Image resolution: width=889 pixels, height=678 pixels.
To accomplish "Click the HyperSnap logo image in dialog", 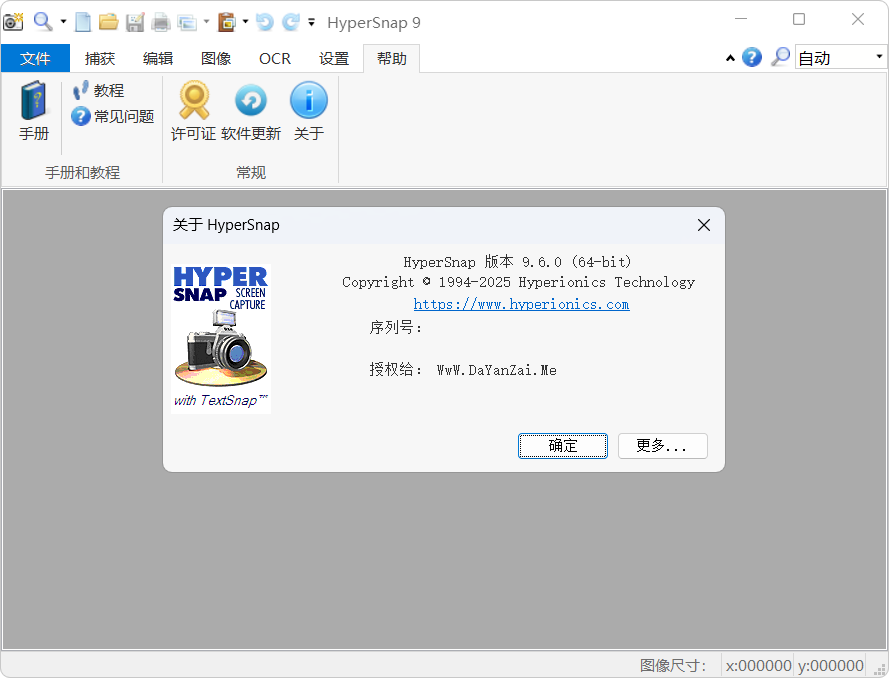I will click(x=221, y=338).
